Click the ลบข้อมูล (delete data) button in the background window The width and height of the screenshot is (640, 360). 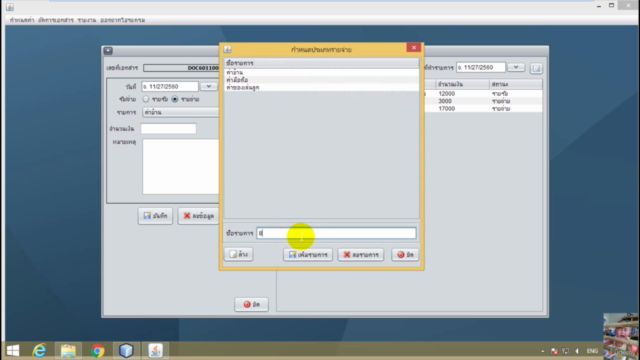point(198,216)
